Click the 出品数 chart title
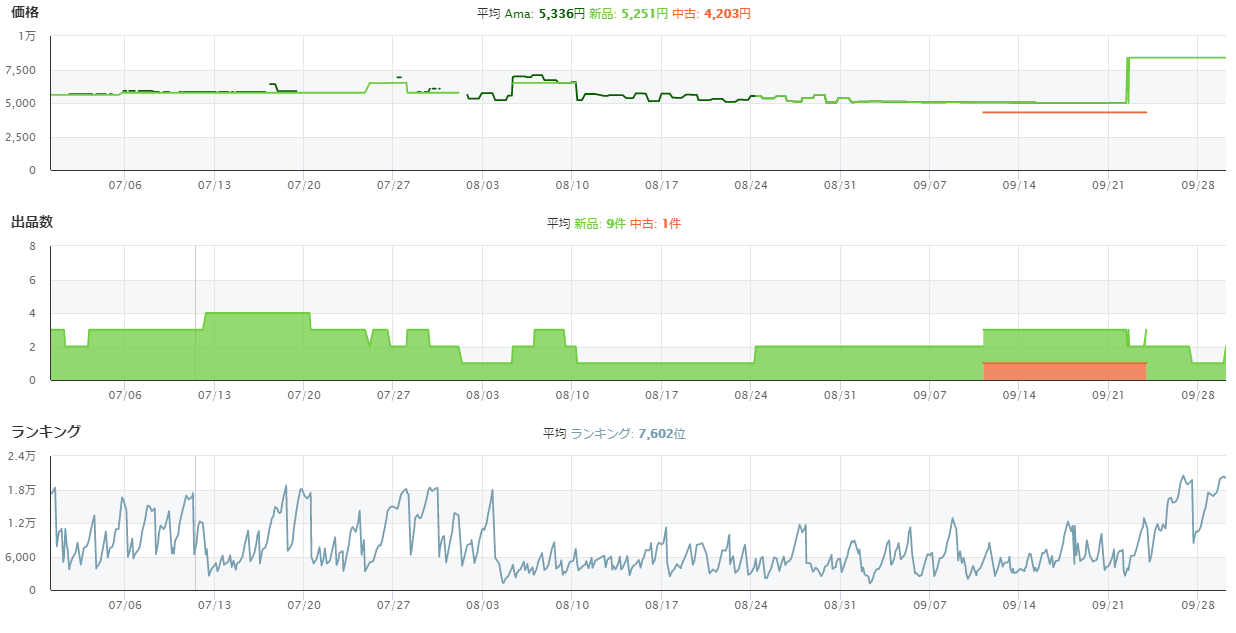This screenshot has height=633, width=1236. click(x=32, y=222)
